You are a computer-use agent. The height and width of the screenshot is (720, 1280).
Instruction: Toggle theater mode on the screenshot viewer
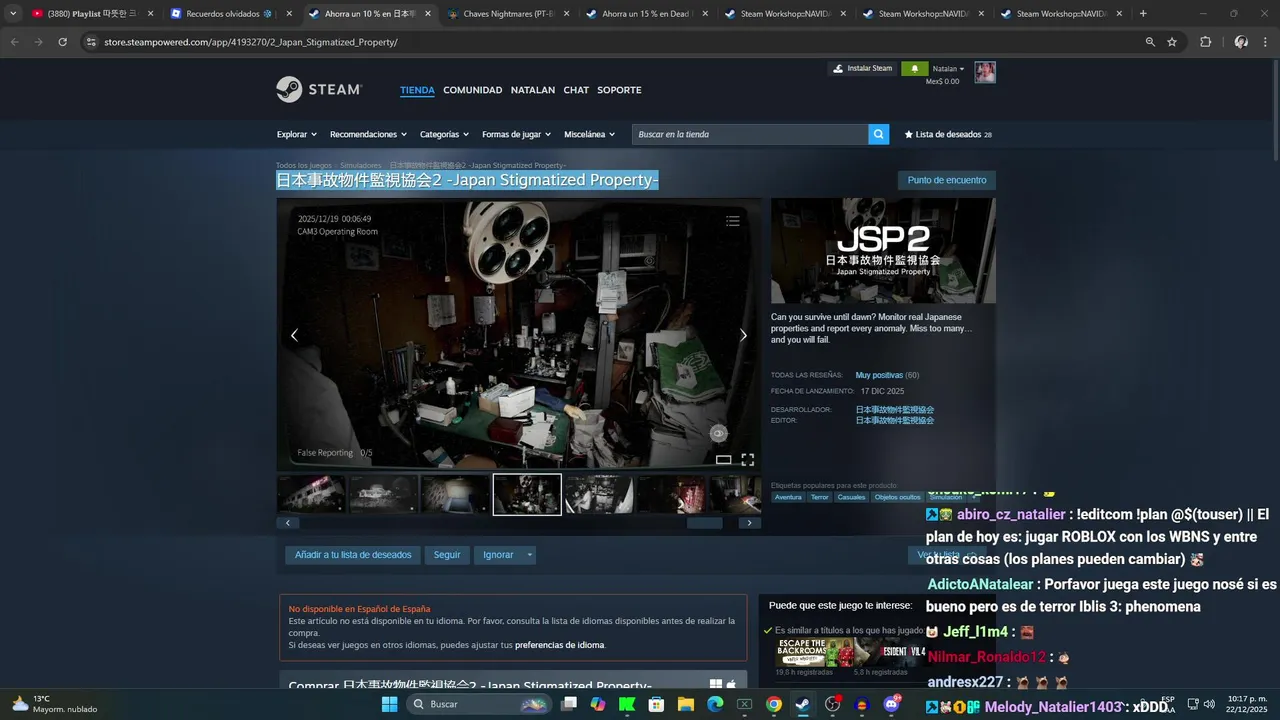tap(723, 459)
